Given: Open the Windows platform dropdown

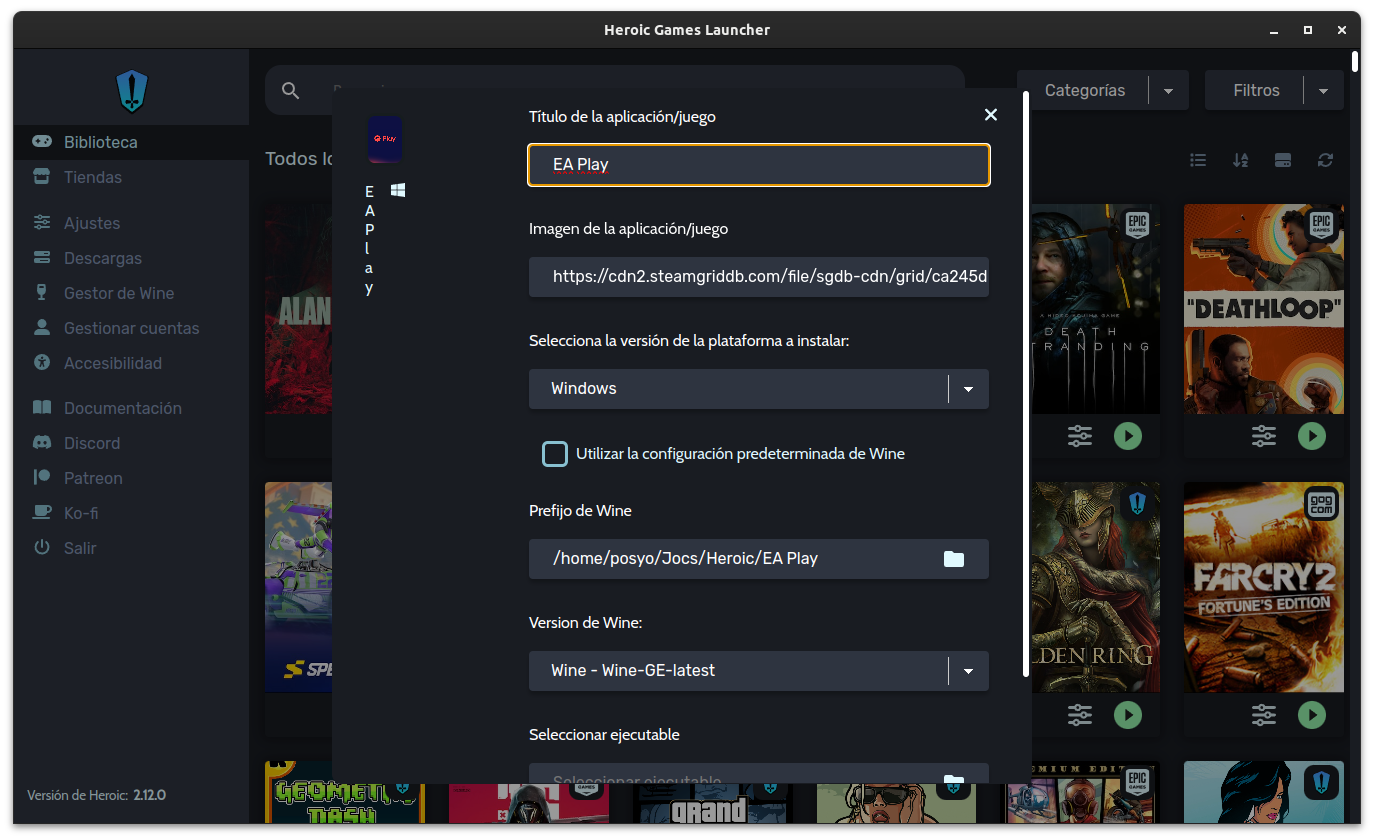Looking at the screenshot, I should 758,389.
